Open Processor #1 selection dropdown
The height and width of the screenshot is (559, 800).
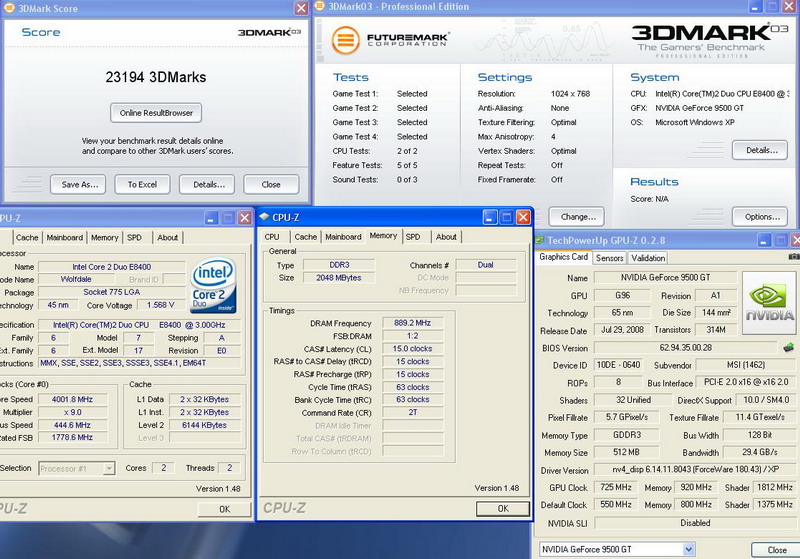pos(77,468)
